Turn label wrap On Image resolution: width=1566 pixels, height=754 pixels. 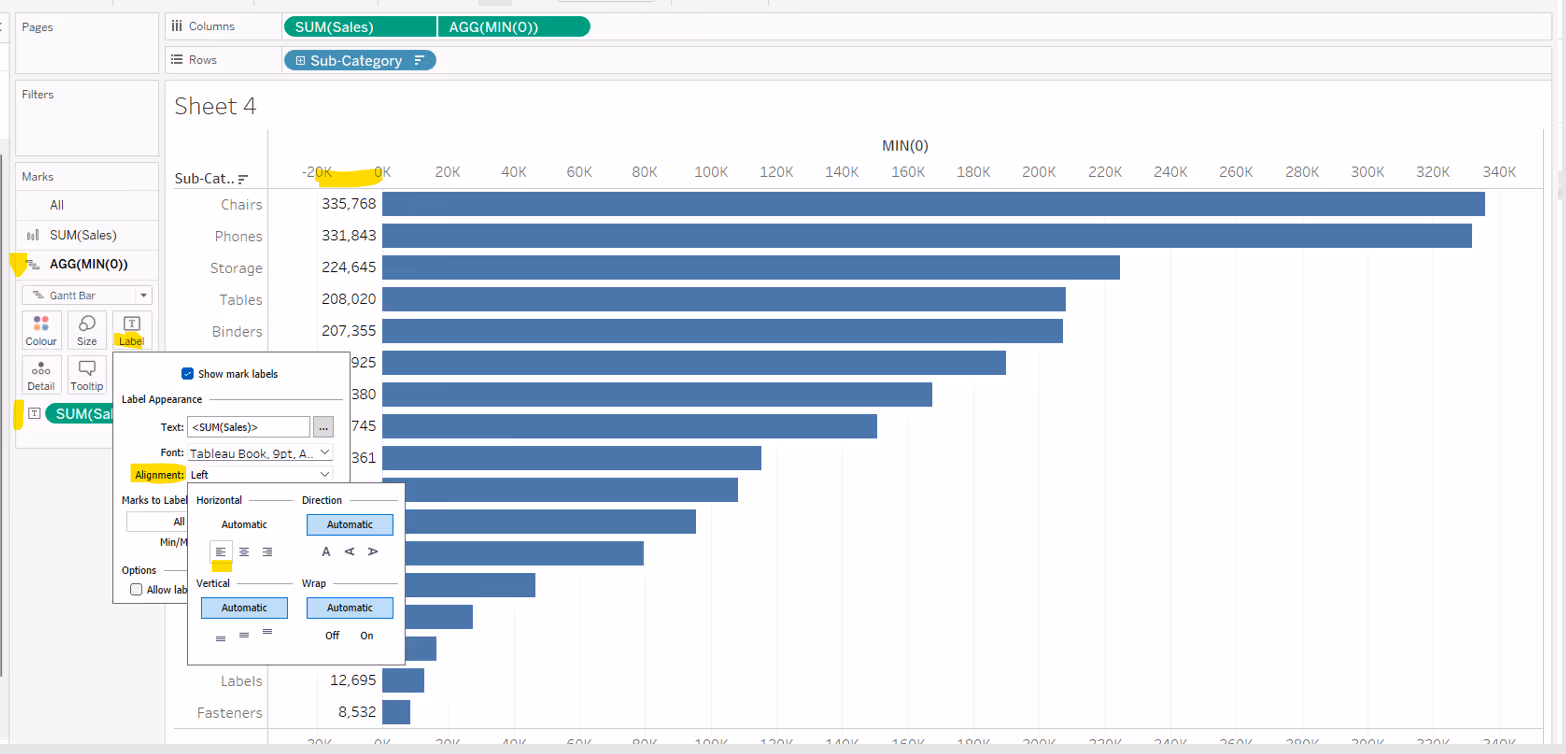tap(367, 636)
